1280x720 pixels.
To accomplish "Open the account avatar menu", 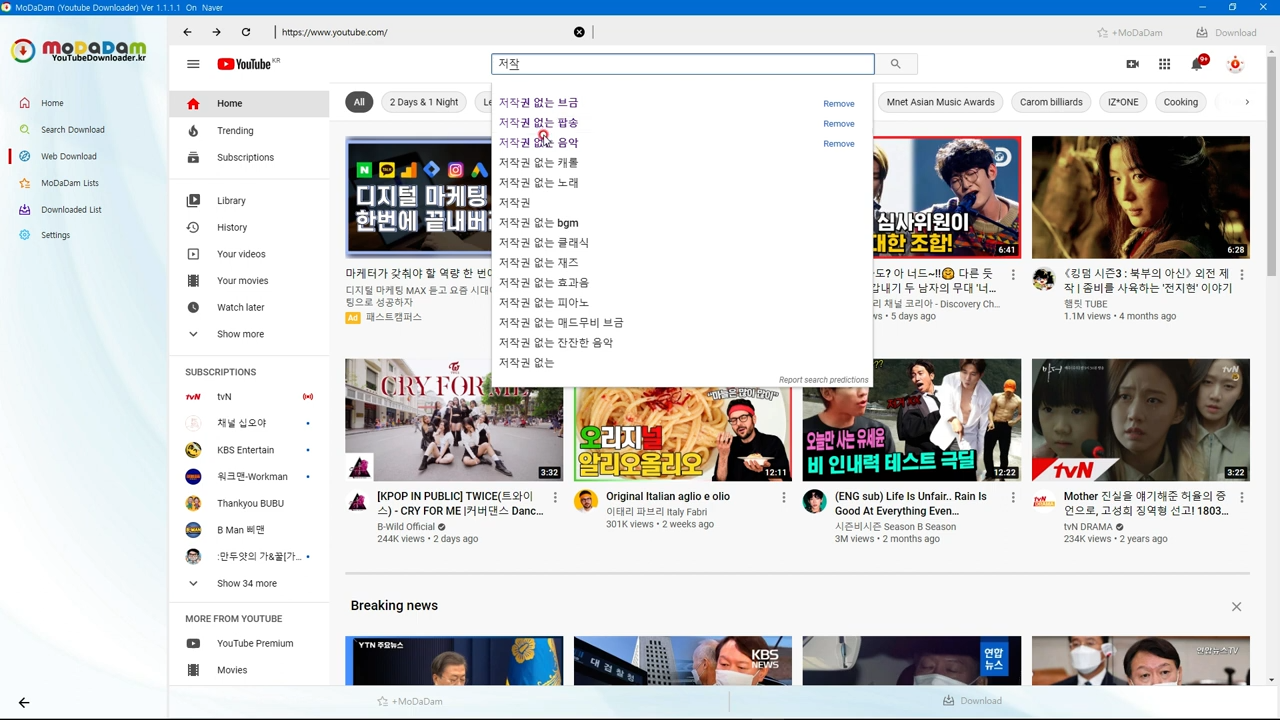I will coord(1235,64).
